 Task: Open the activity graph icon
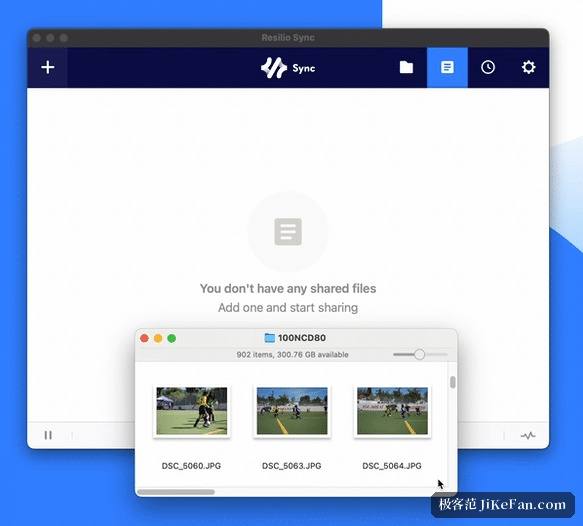(528, 435)
